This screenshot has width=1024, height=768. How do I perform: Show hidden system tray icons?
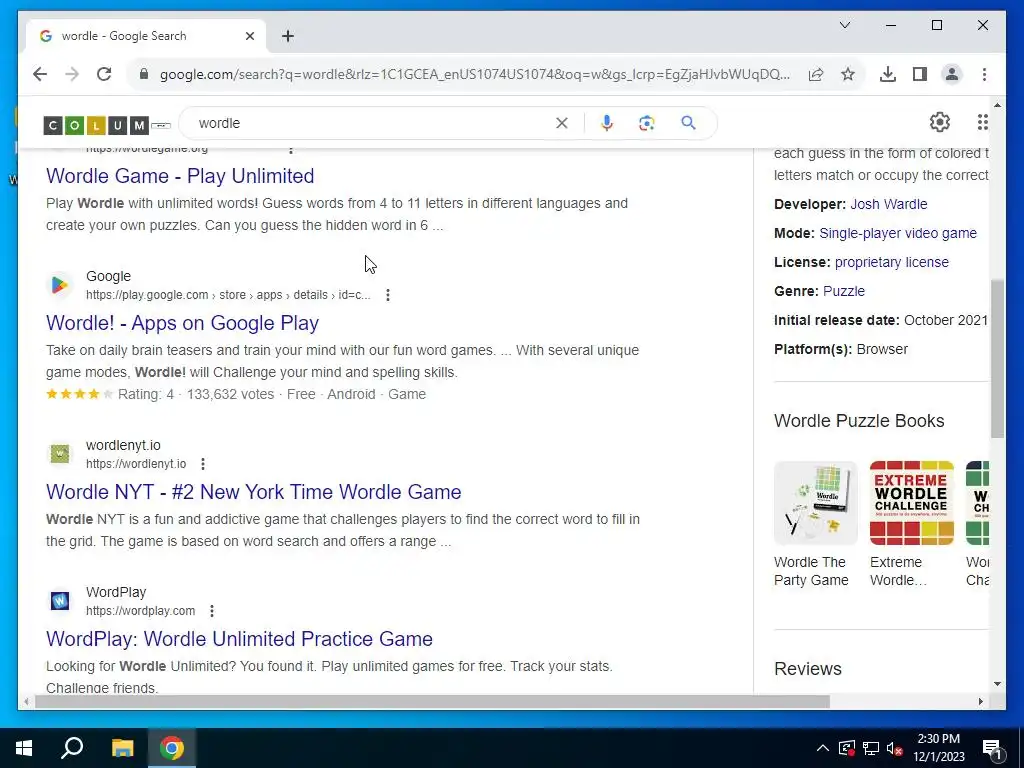(x=823, y=748)
